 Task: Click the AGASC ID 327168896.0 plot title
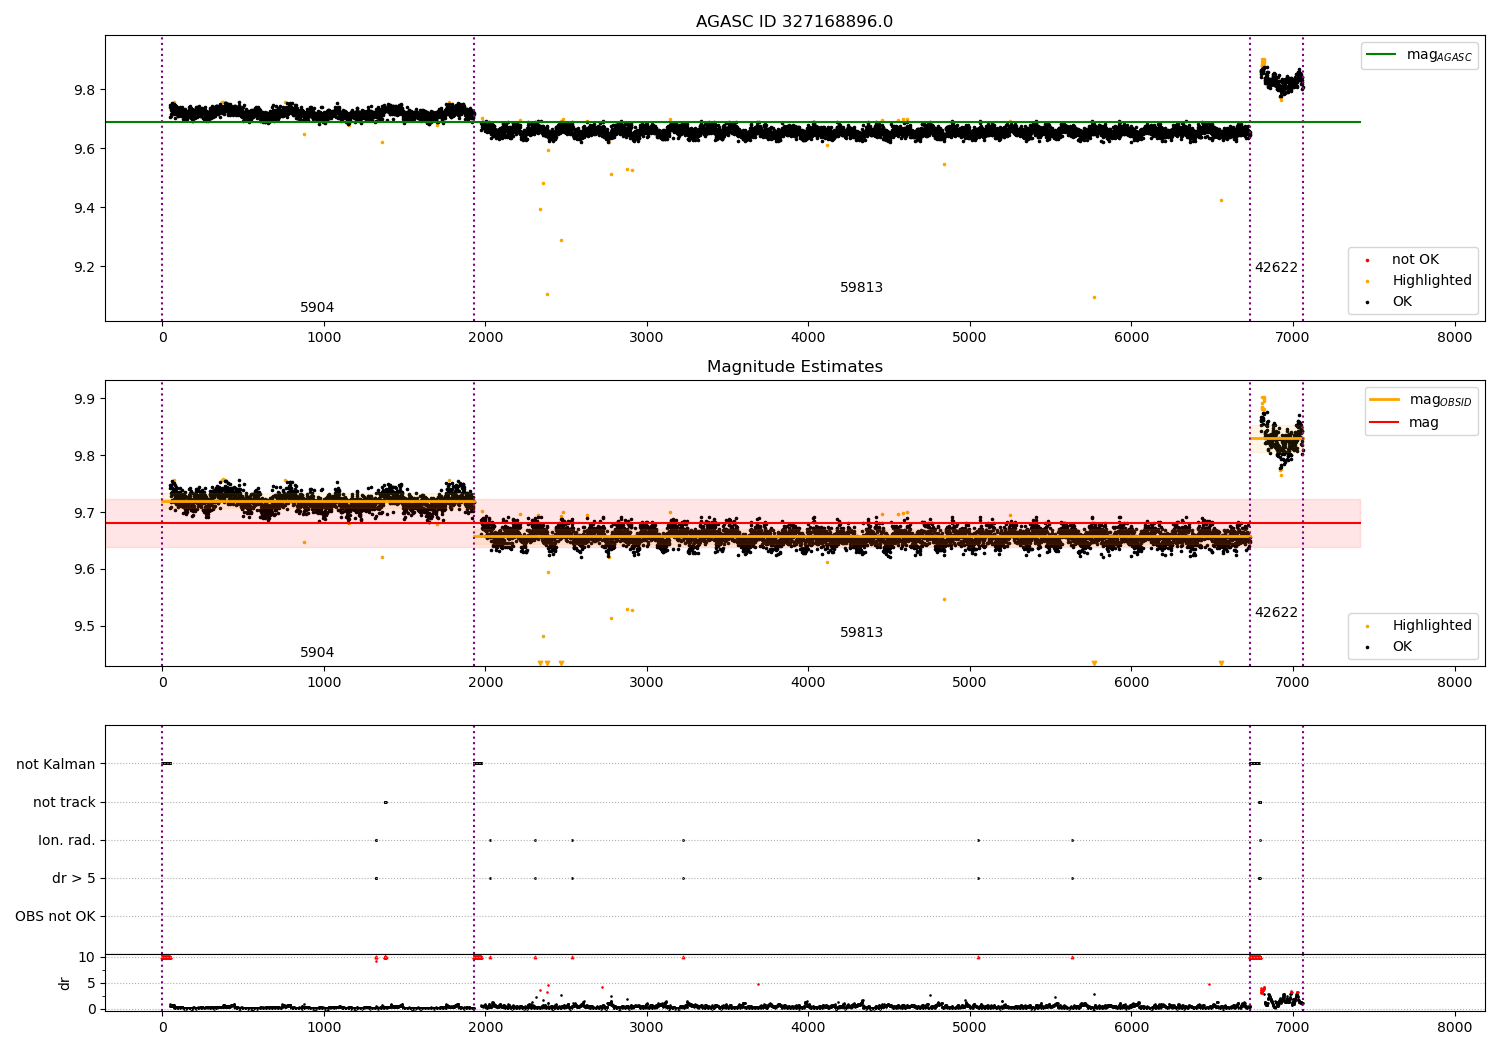(x=794, y=22)
